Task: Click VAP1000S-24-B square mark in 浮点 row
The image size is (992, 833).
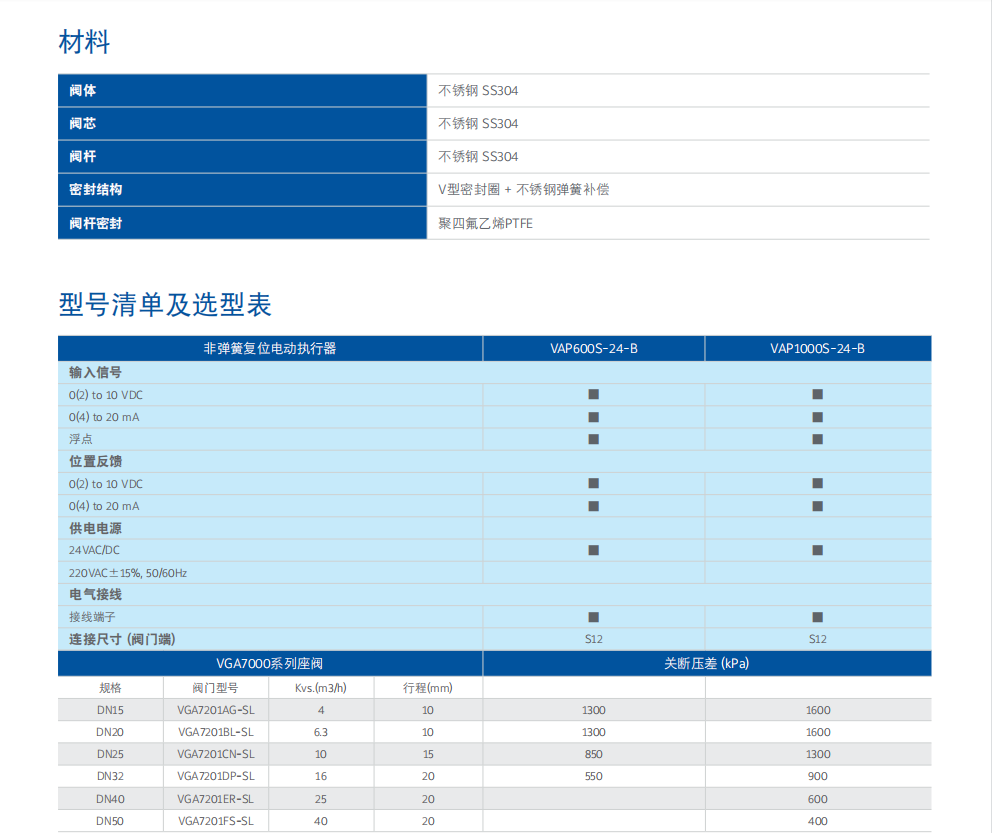Action: pos(817,439)
